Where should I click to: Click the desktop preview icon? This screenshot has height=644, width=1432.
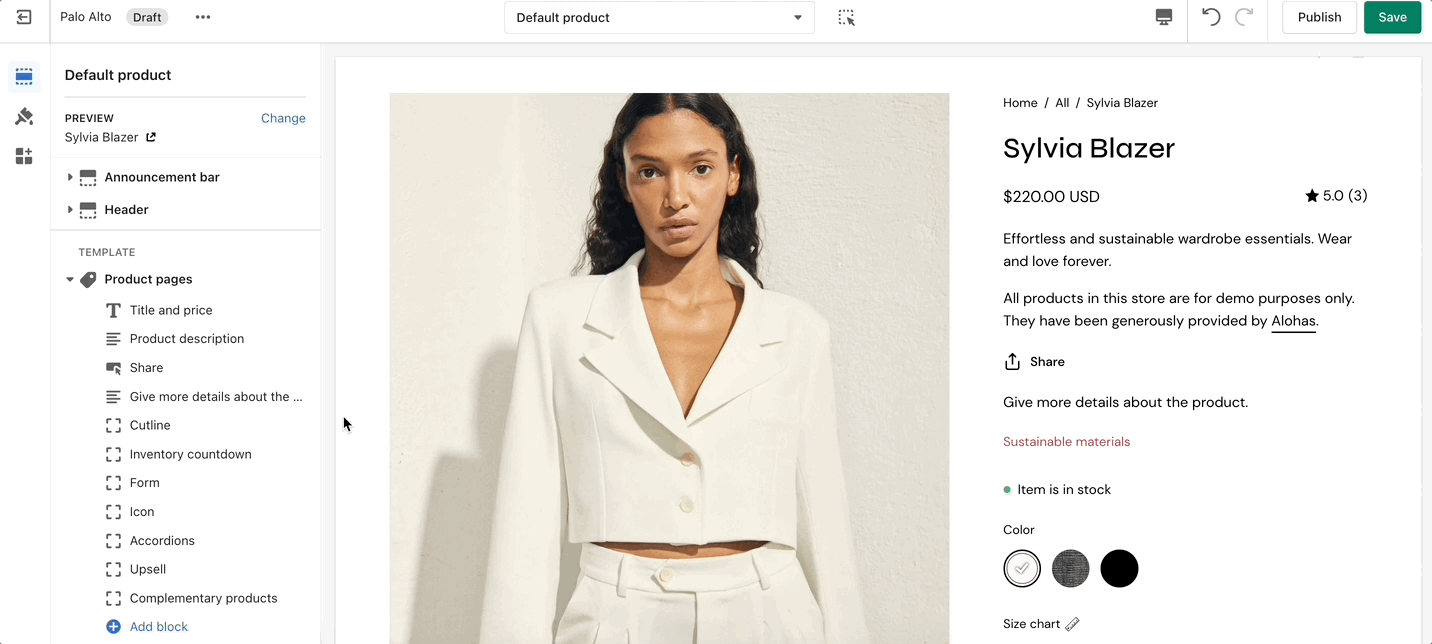(1163, 17)
